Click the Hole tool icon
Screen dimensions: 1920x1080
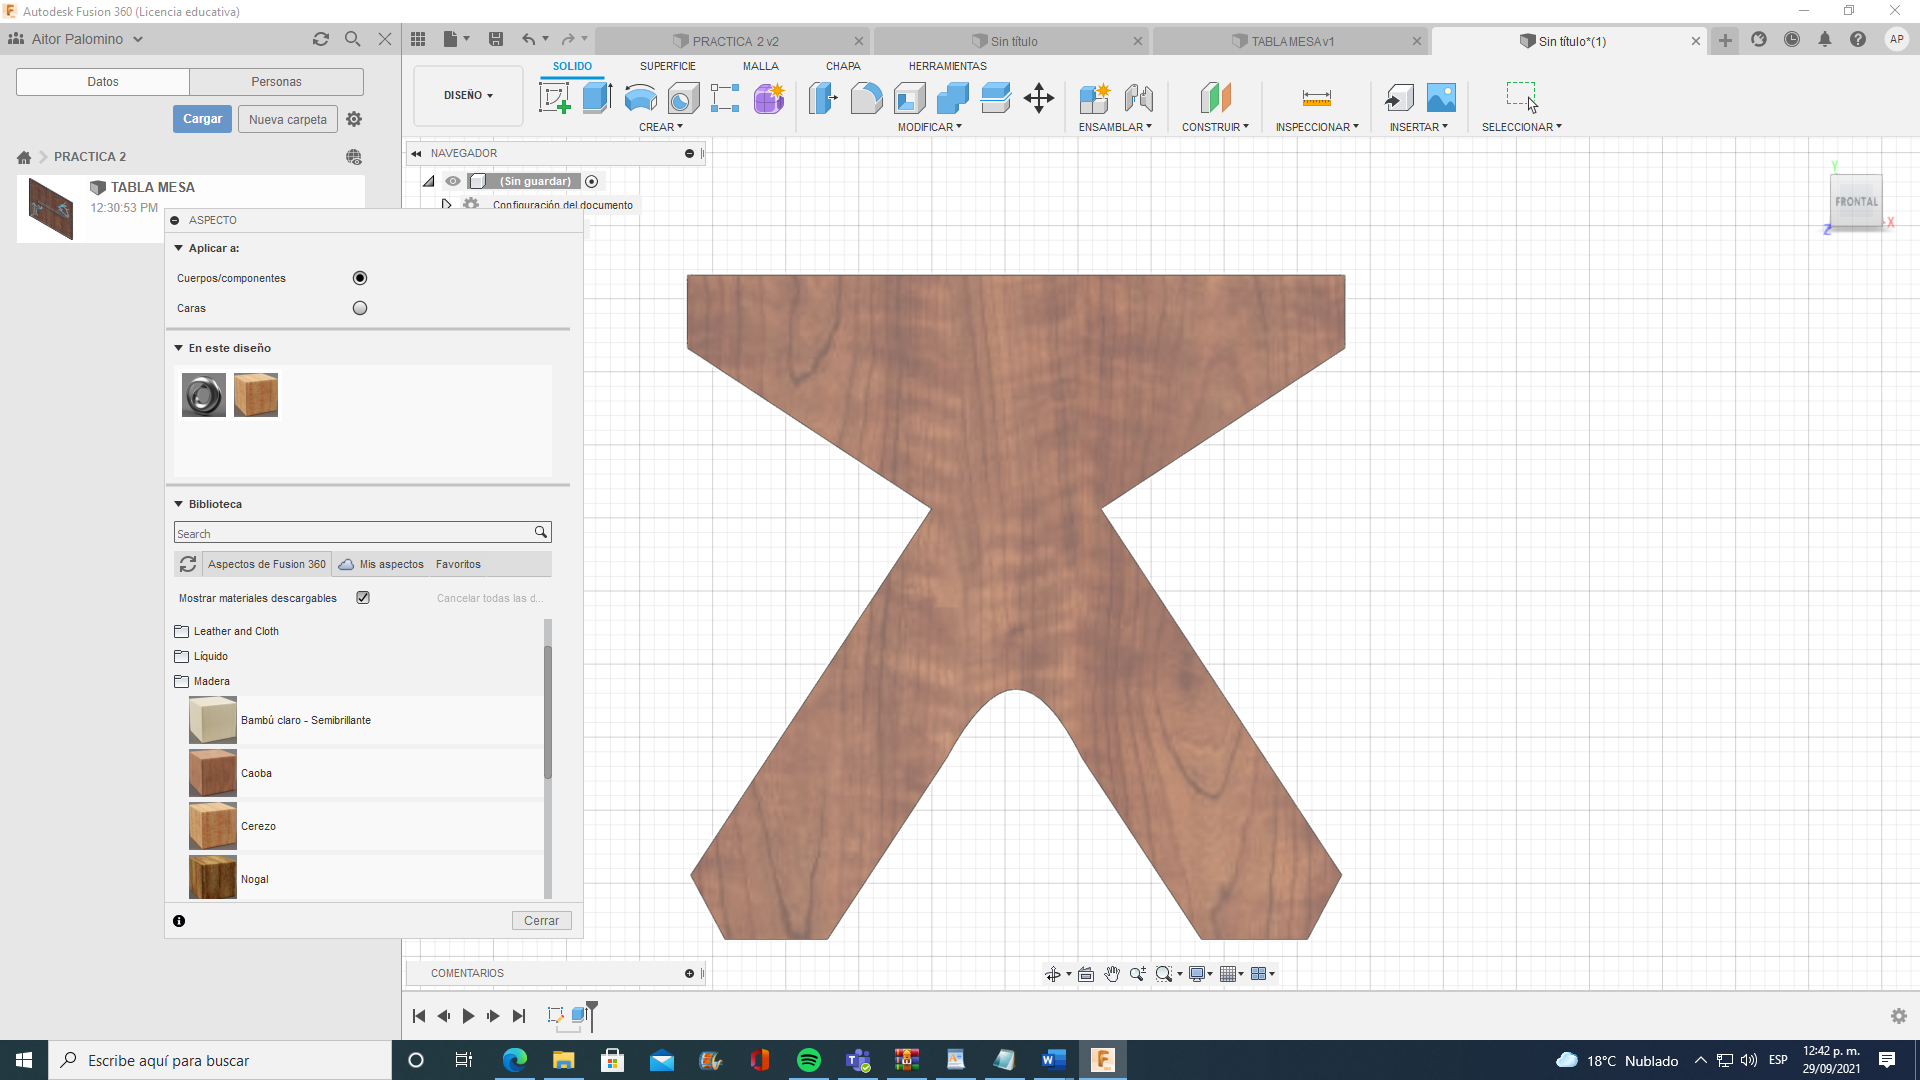[x=683, y=98]
